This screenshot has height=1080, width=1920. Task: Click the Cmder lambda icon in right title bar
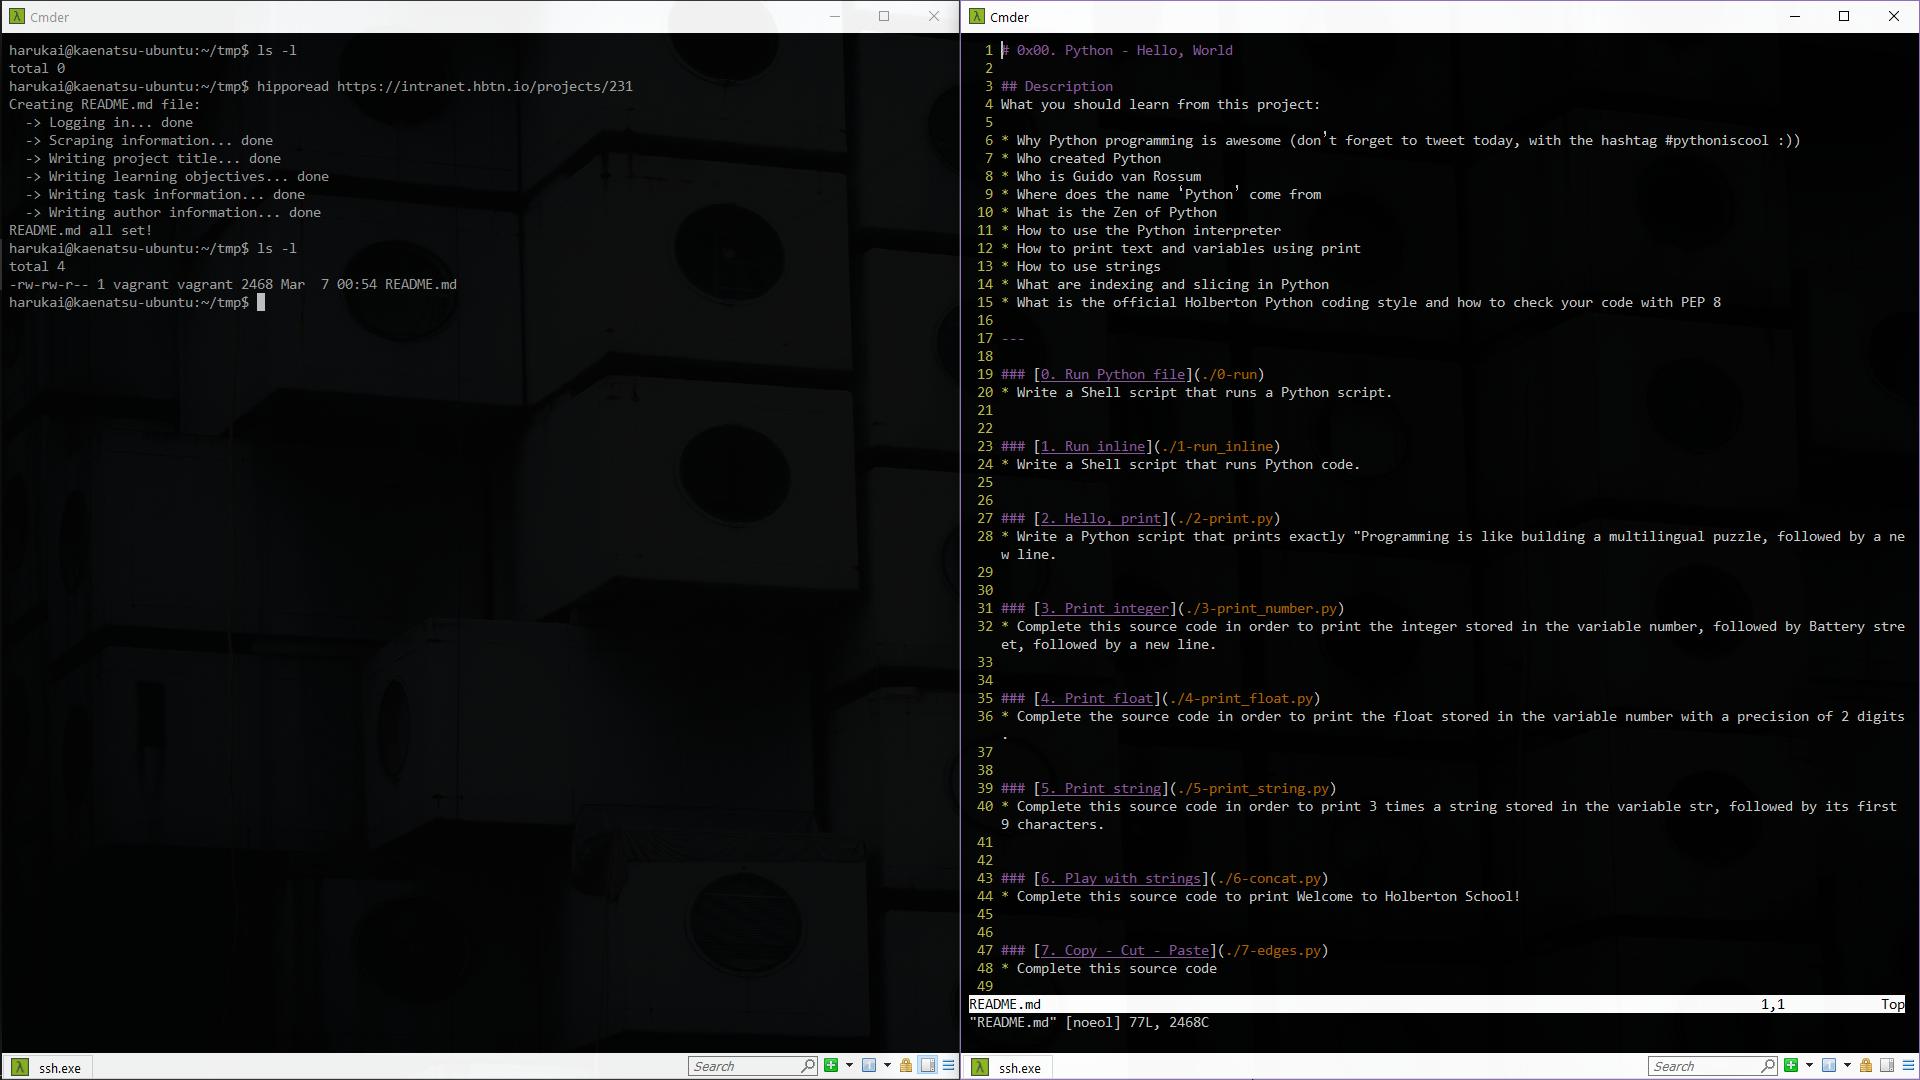[x=977, y=16]
